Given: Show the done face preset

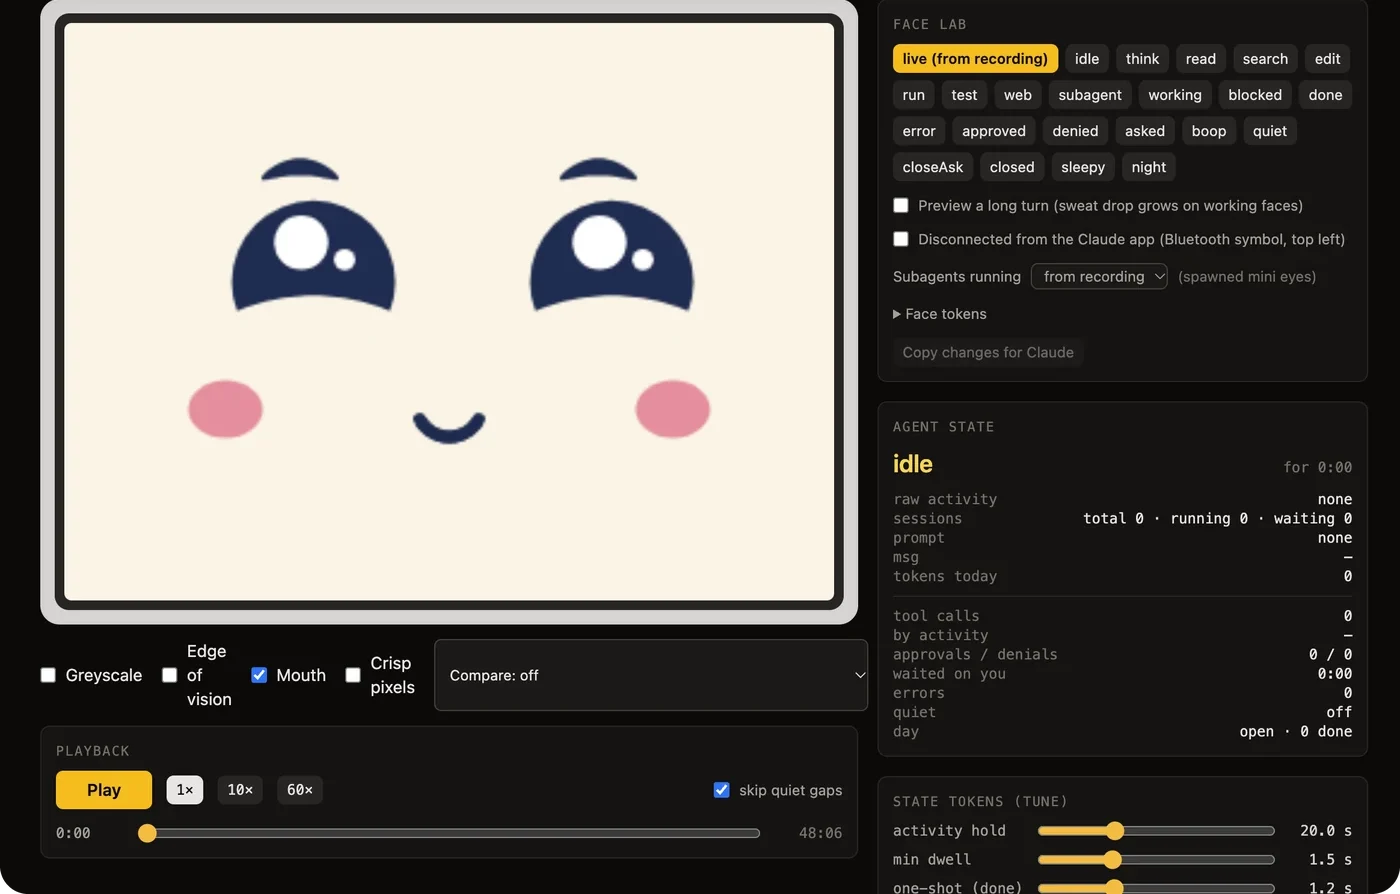Looking at the screenshot, I should (x=1326, y=95).
